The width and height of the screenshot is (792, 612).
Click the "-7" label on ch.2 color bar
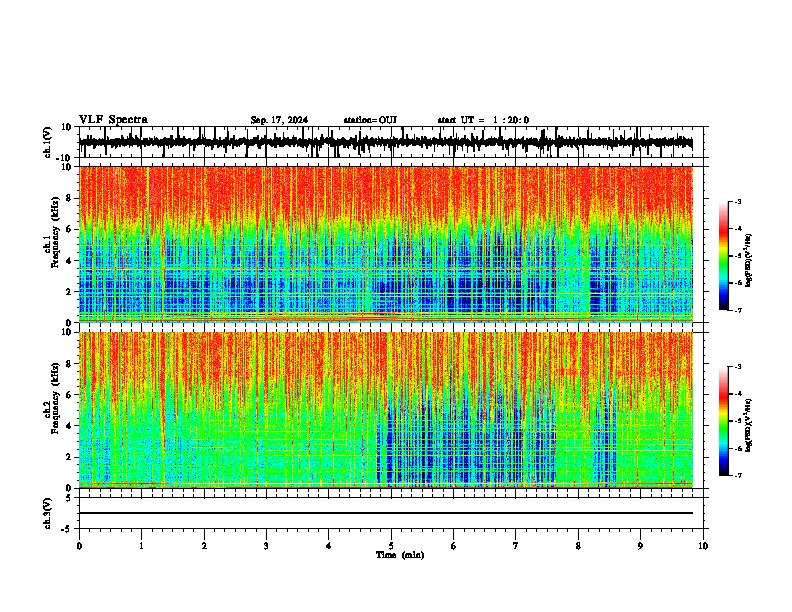pyautogui.click(x=737, y=476)
